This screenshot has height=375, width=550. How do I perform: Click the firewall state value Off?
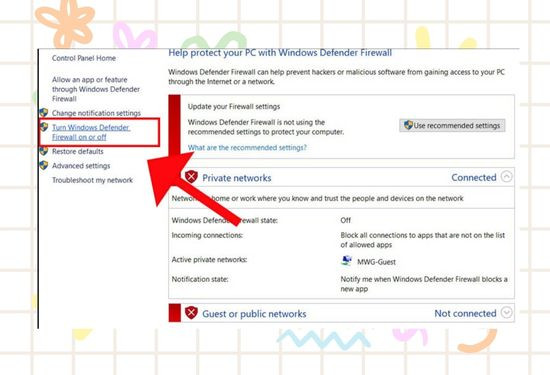[346, 220]
